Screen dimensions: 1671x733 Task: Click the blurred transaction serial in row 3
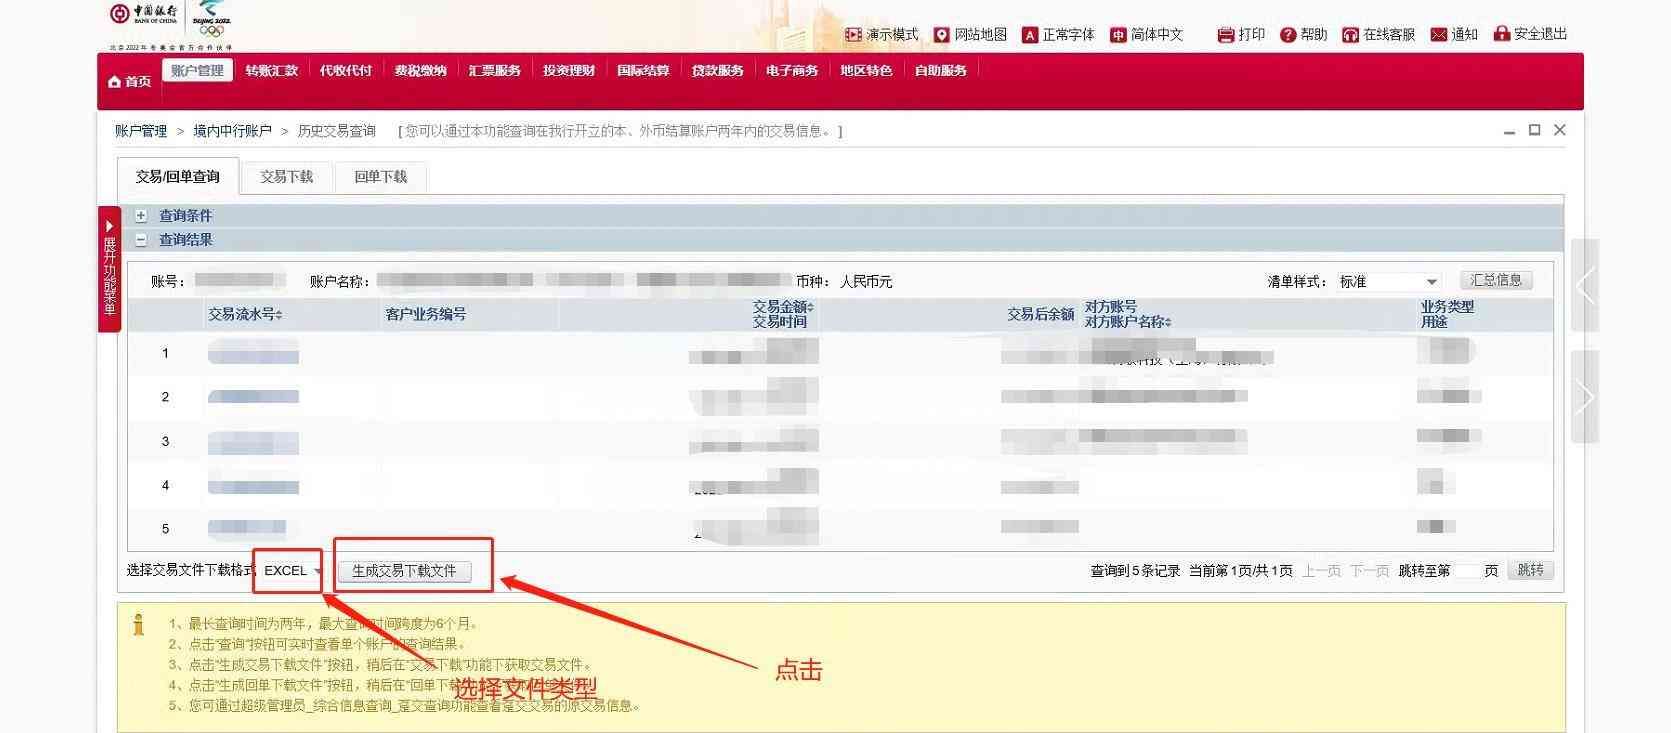253,441
